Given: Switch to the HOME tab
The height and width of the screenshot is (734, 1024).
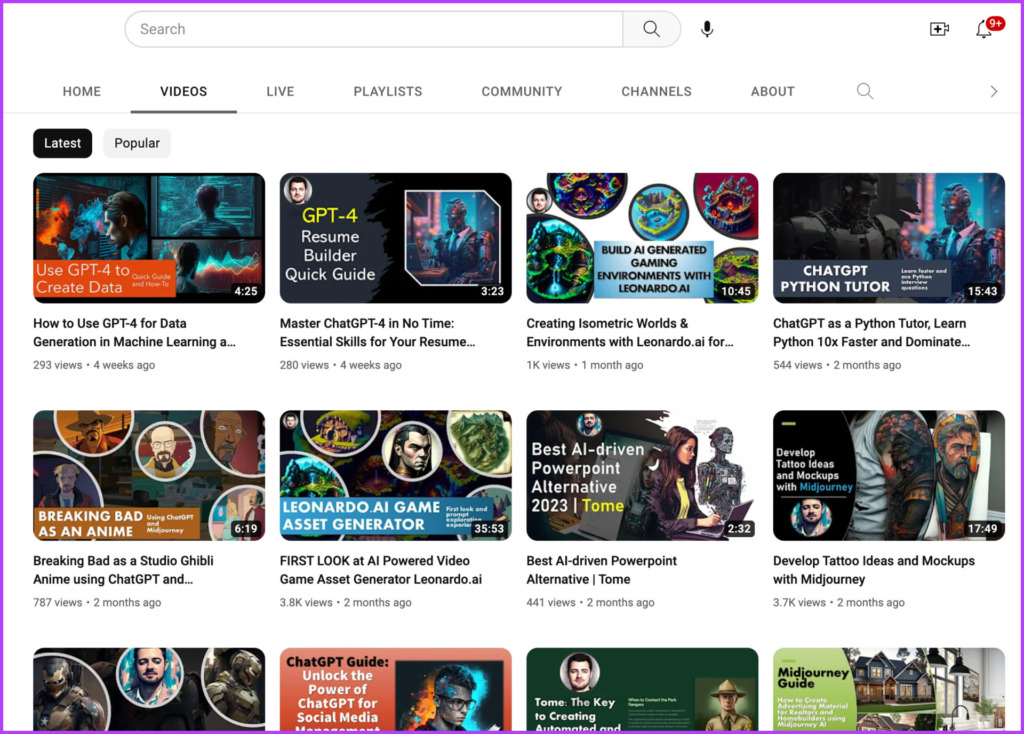Looking at the screenshot, I should click(82, 91).
